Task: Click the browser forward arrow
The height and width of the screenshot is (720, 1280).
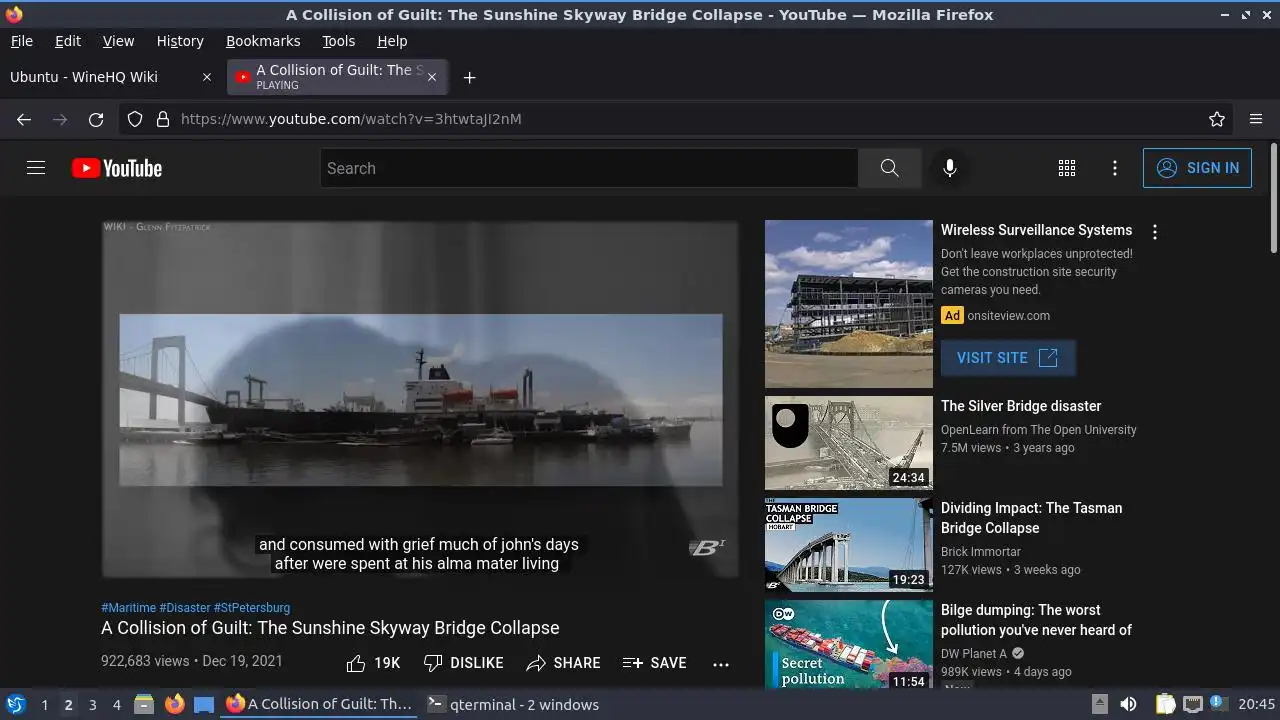Action: [x=60, y=119]
